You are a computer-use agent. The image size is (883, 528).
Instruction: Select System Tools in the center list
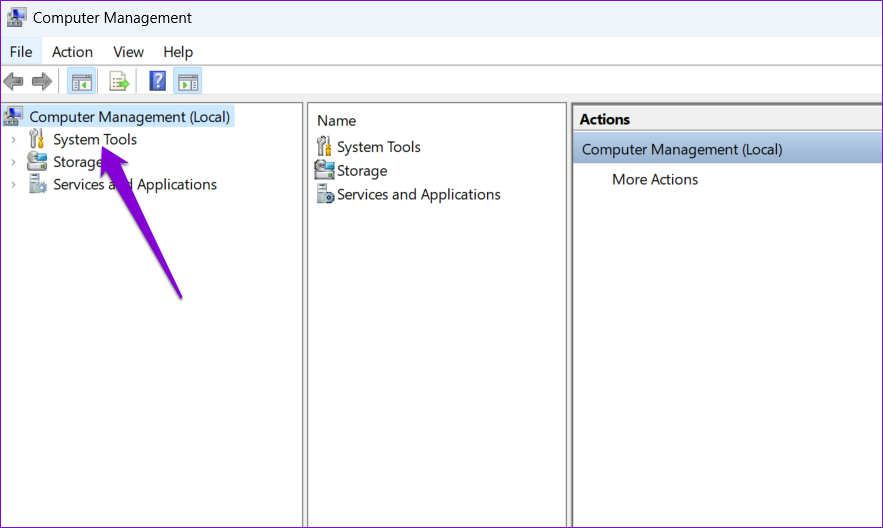click(378, 147)
